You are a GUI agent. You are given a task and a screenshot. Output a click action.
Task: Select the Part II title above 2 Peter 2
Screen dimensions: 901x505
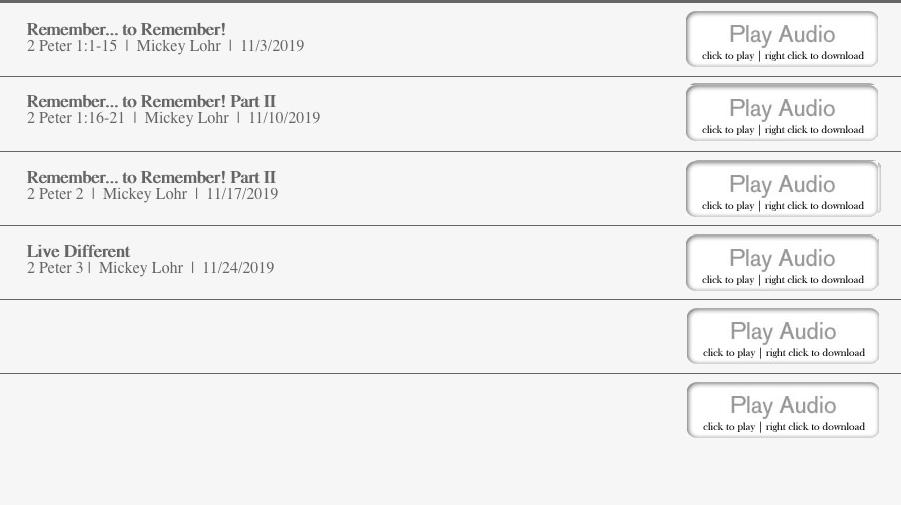coord(151,177)
